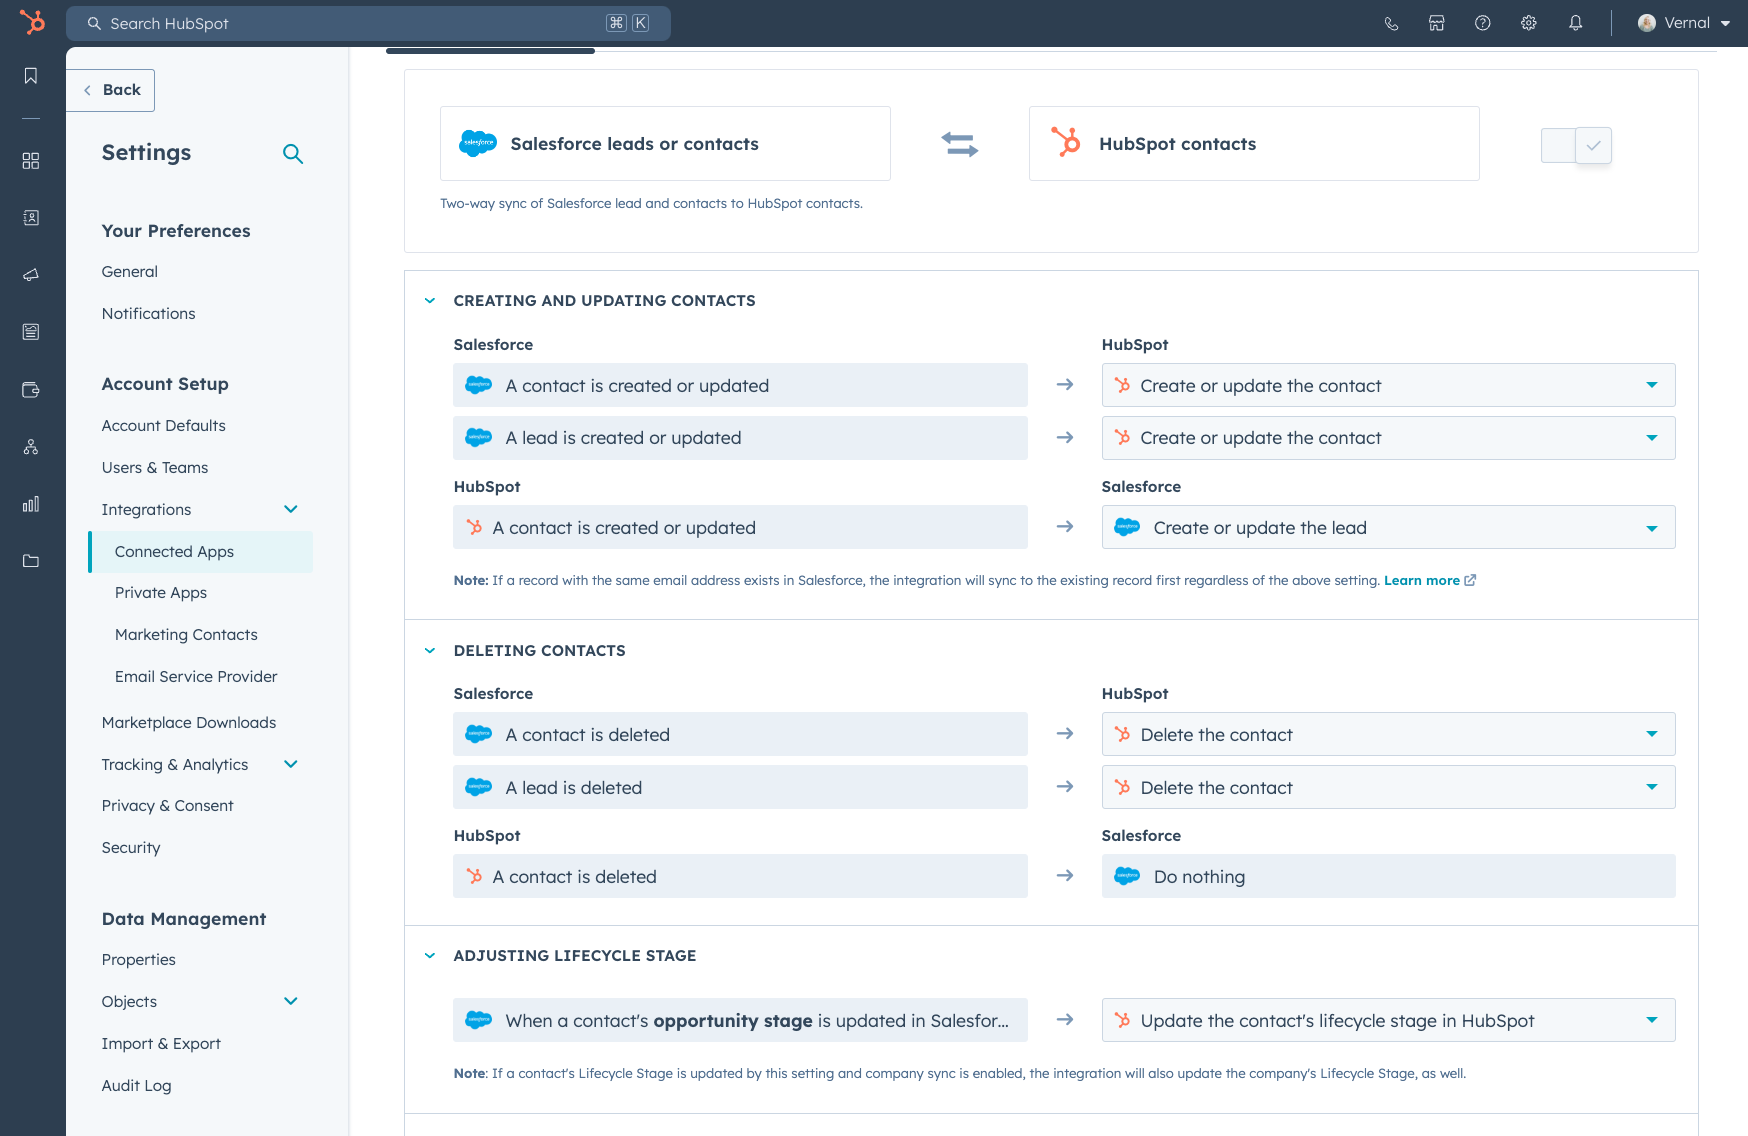This screenshot has width=1748, height=1136.
Task: Open dropdown for Salesforce lead created action
Action: tap(1388, 438)
